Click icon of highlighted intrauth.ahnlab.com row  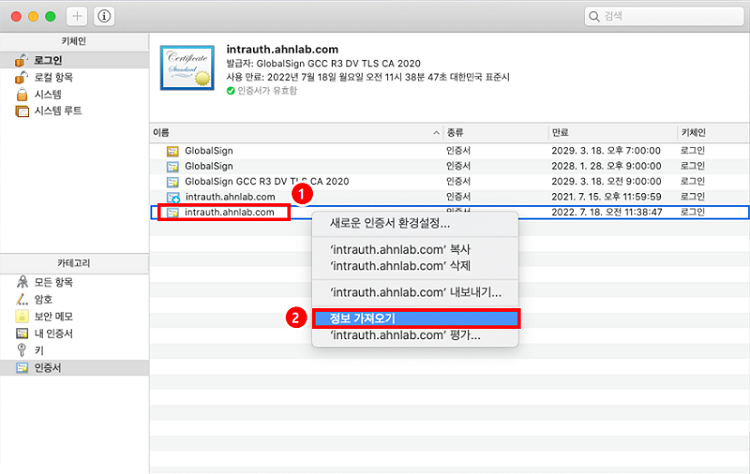tap(172, 212)
